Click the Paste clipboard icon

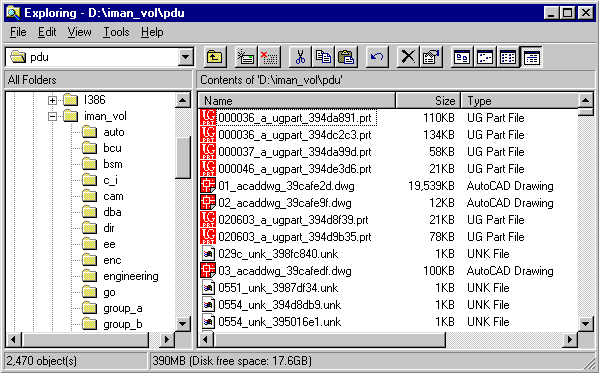tap(346, 57)
